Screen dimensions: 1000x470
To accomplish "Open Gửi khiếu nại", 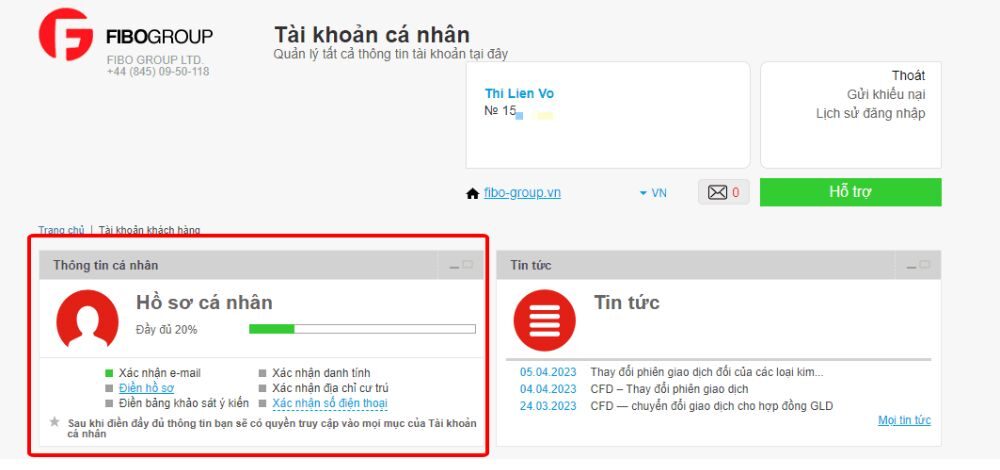I will (886, 94).
